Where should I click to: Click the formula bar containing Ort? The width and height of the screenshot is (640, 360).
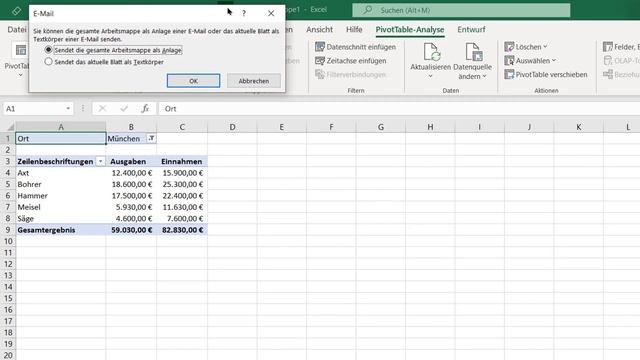(400, 109)
